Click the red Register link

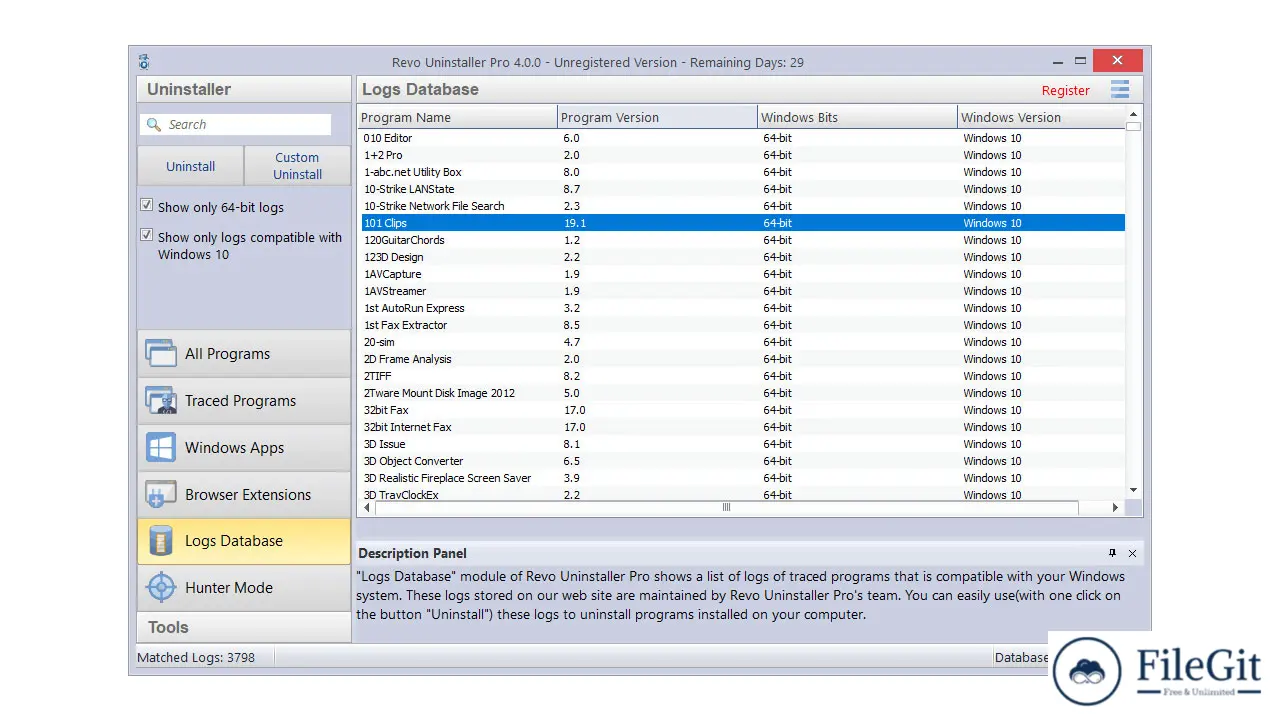click(x=1065, y=90)
